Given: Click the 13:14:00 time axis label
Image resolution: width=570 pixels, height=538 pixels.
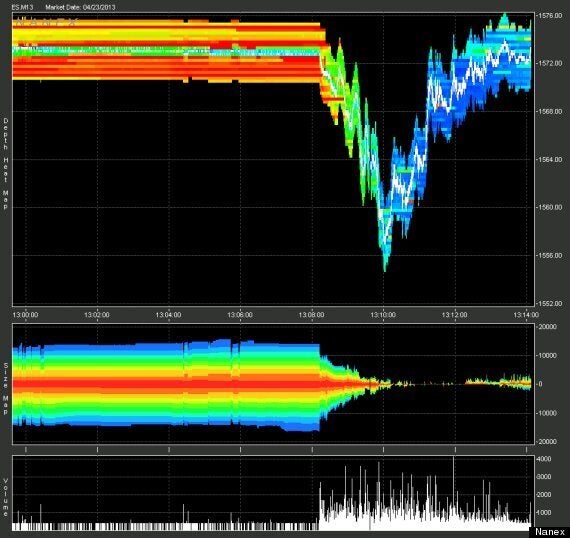Looking at the screenshot, I should point(526,315).
